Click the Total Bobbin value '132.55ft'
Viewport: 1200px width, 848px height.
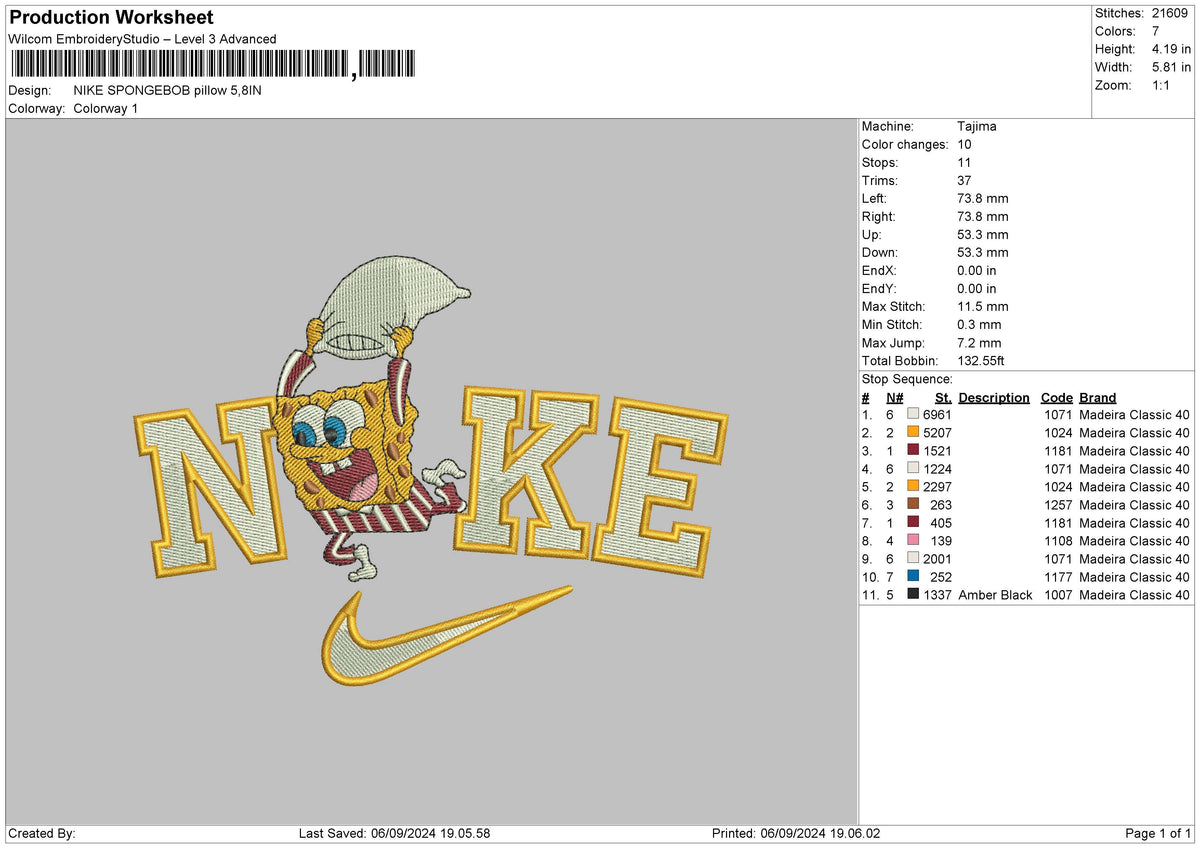tap(983, 361)
